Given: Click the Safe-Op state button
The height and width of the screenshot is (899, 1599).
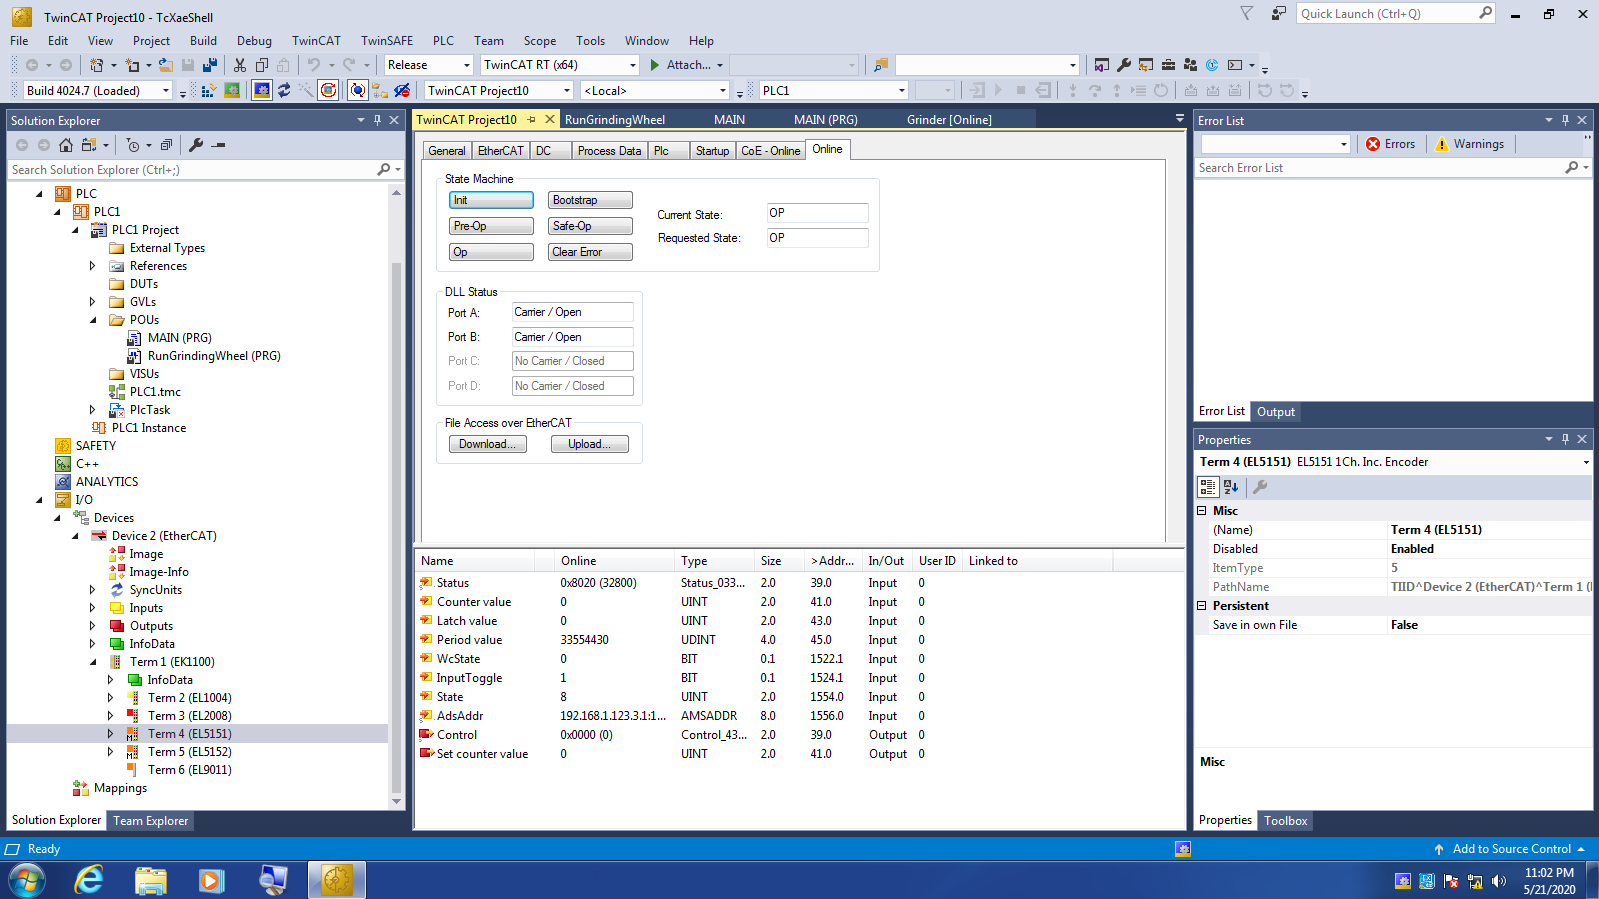Looking at the screenshot, I should [590, 226].
